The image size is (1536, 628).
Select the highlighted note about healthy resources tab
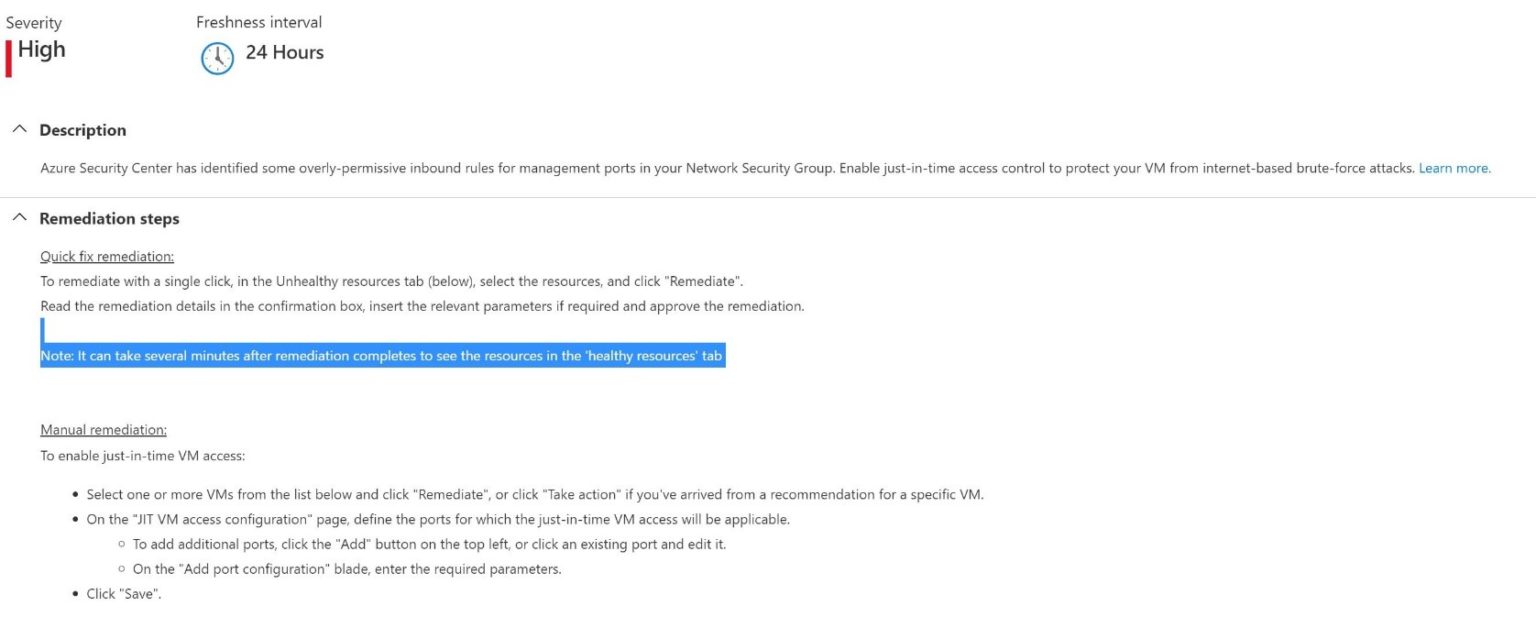pos(382,355)
